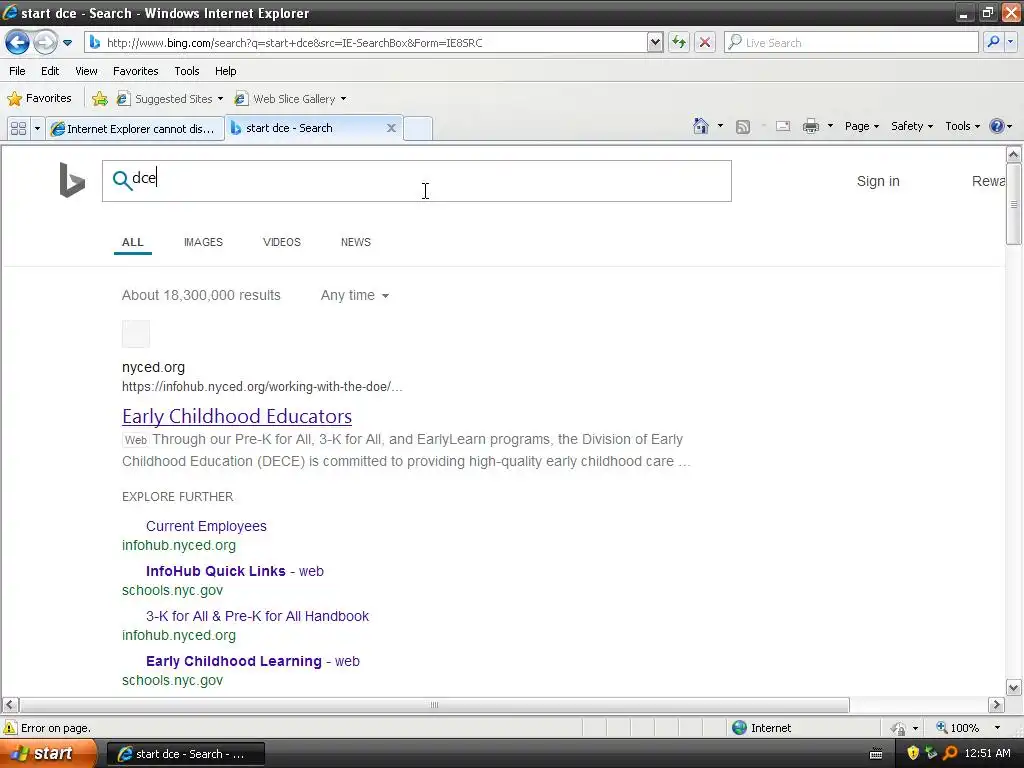Click the Read Mail envelope icon

783,126
